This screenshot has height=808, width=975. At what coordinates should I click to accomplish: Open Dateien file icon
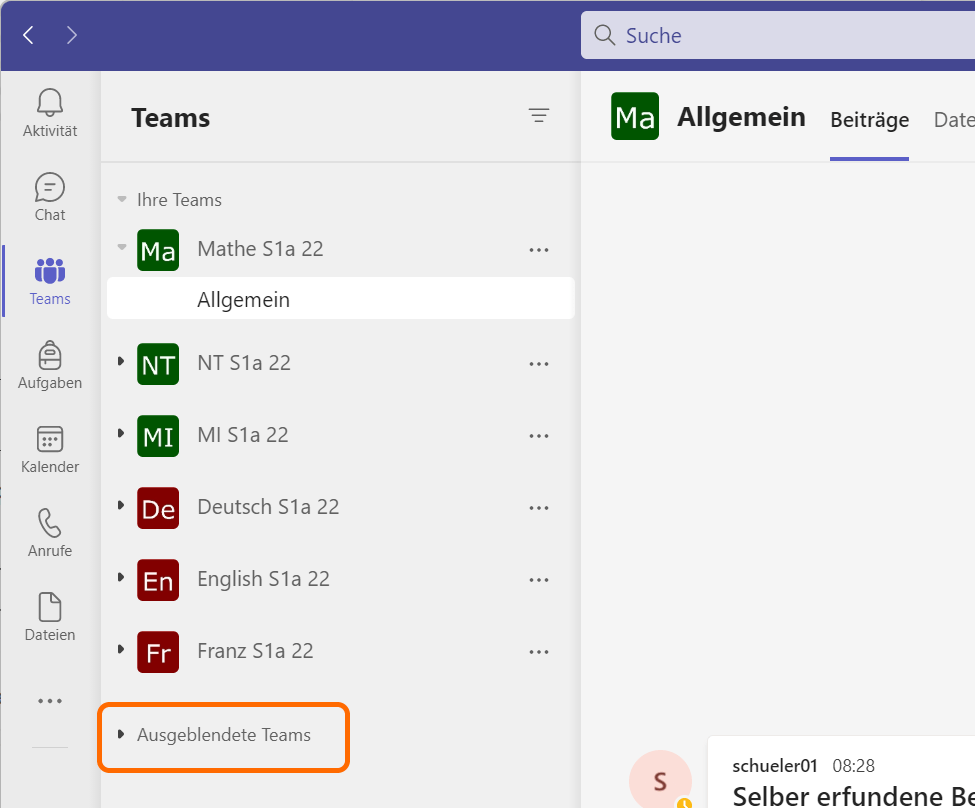pos(50,607)
